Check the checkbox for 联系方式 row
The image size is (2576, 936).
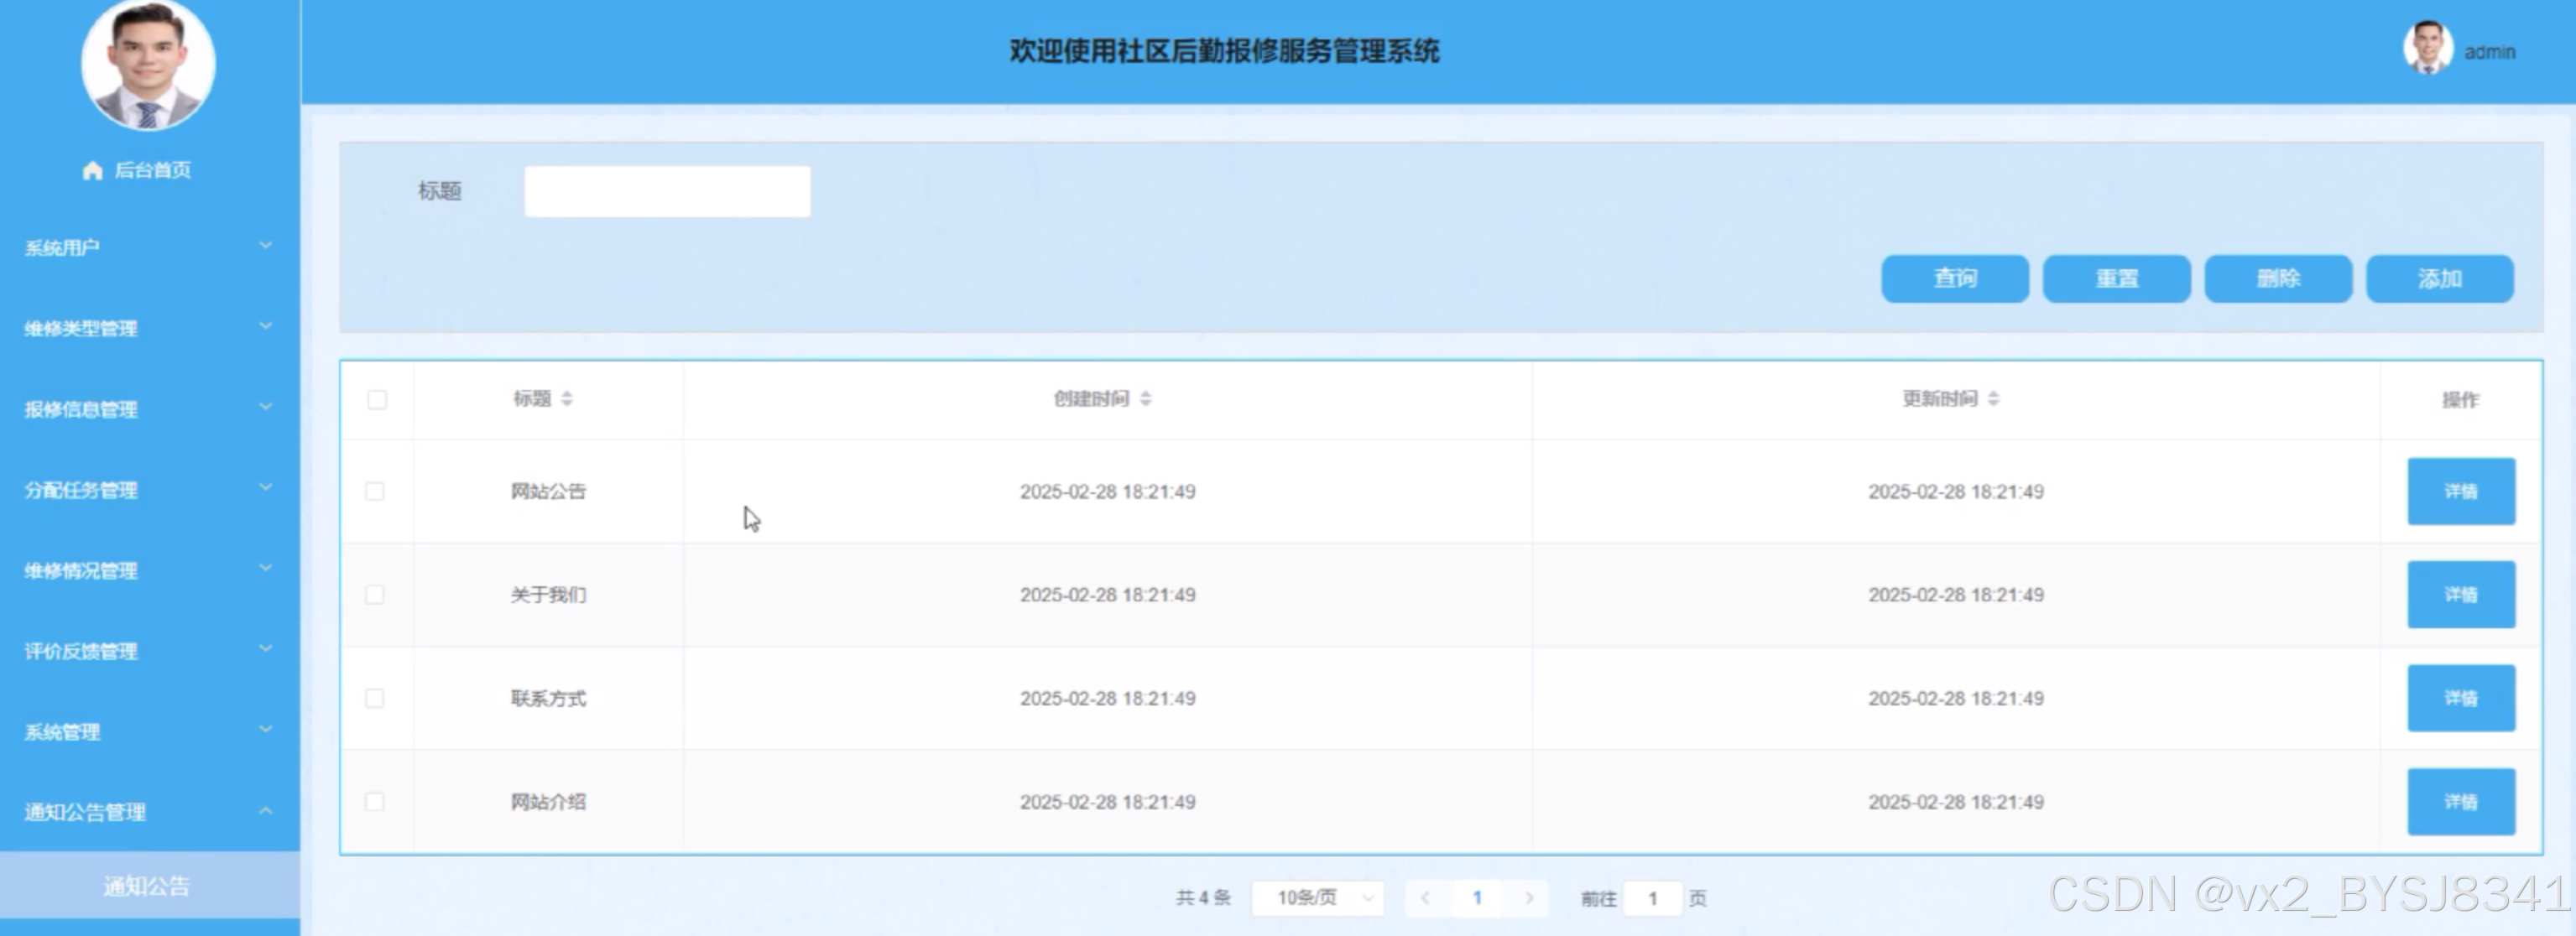pos(375,698)
